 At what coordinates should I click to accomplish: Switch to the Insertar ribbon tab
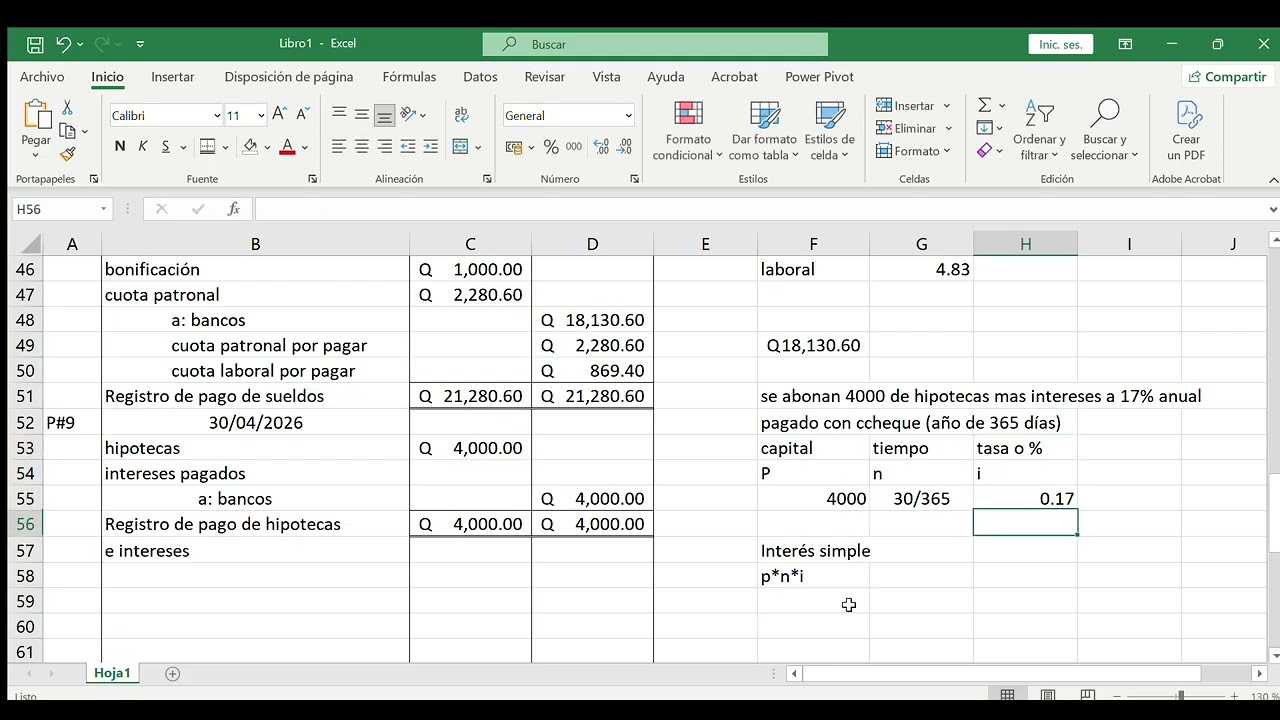click(x=173, y=77)
